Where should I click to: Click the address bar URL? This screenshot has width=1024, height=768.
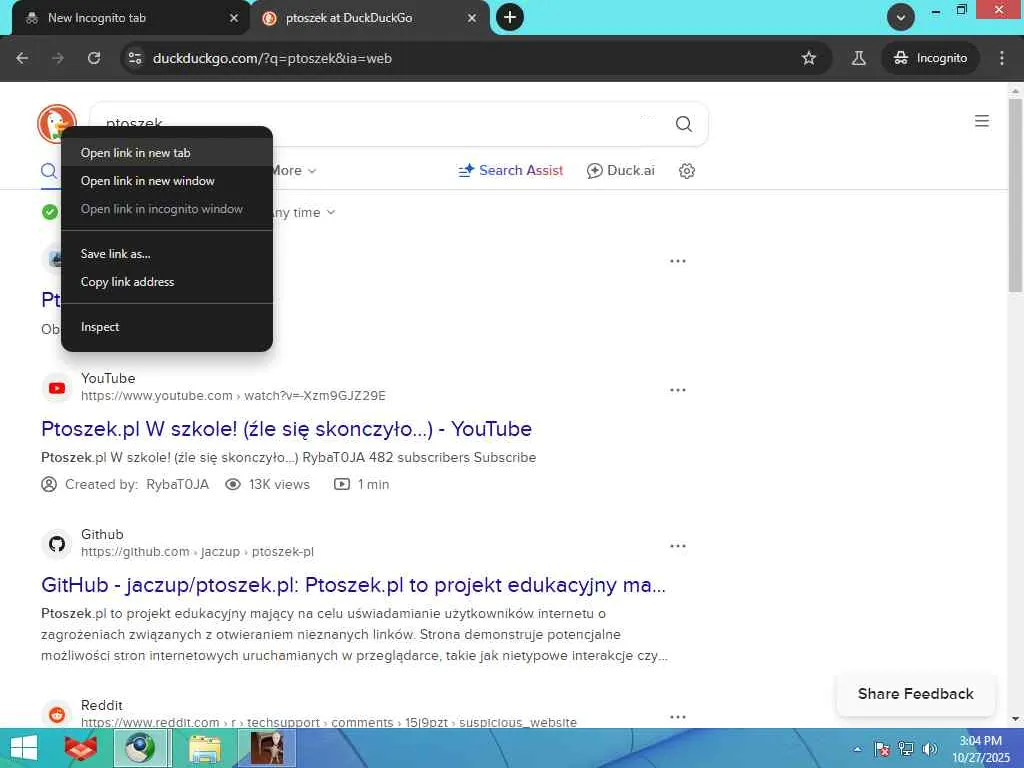tap(272, 58)
